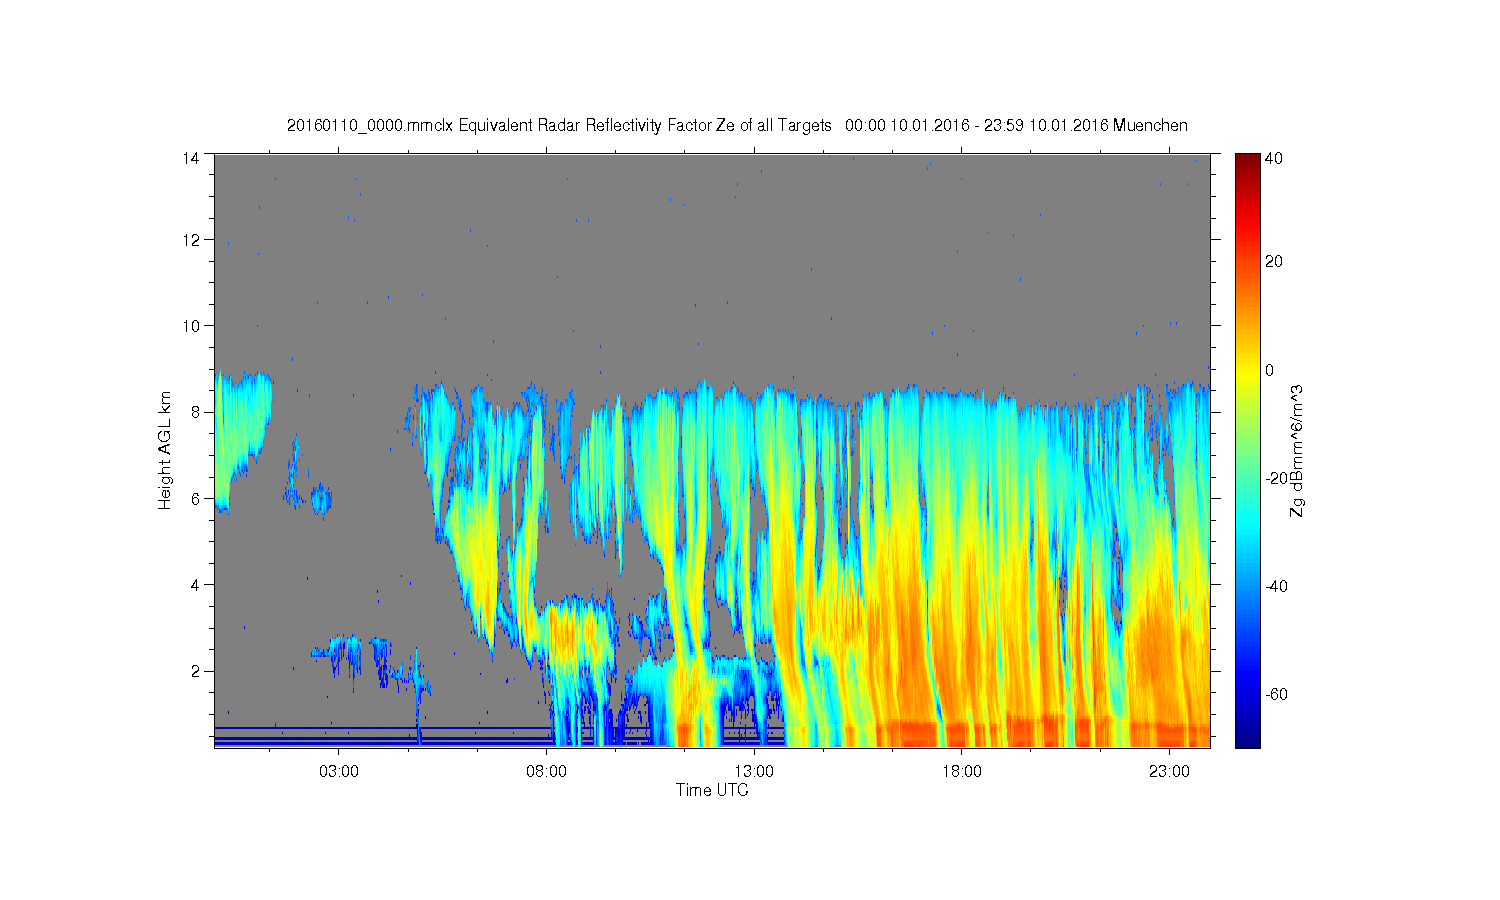Click the colorbar value '40'
Screen dimensions: 1500x900
coord(1274,158)
